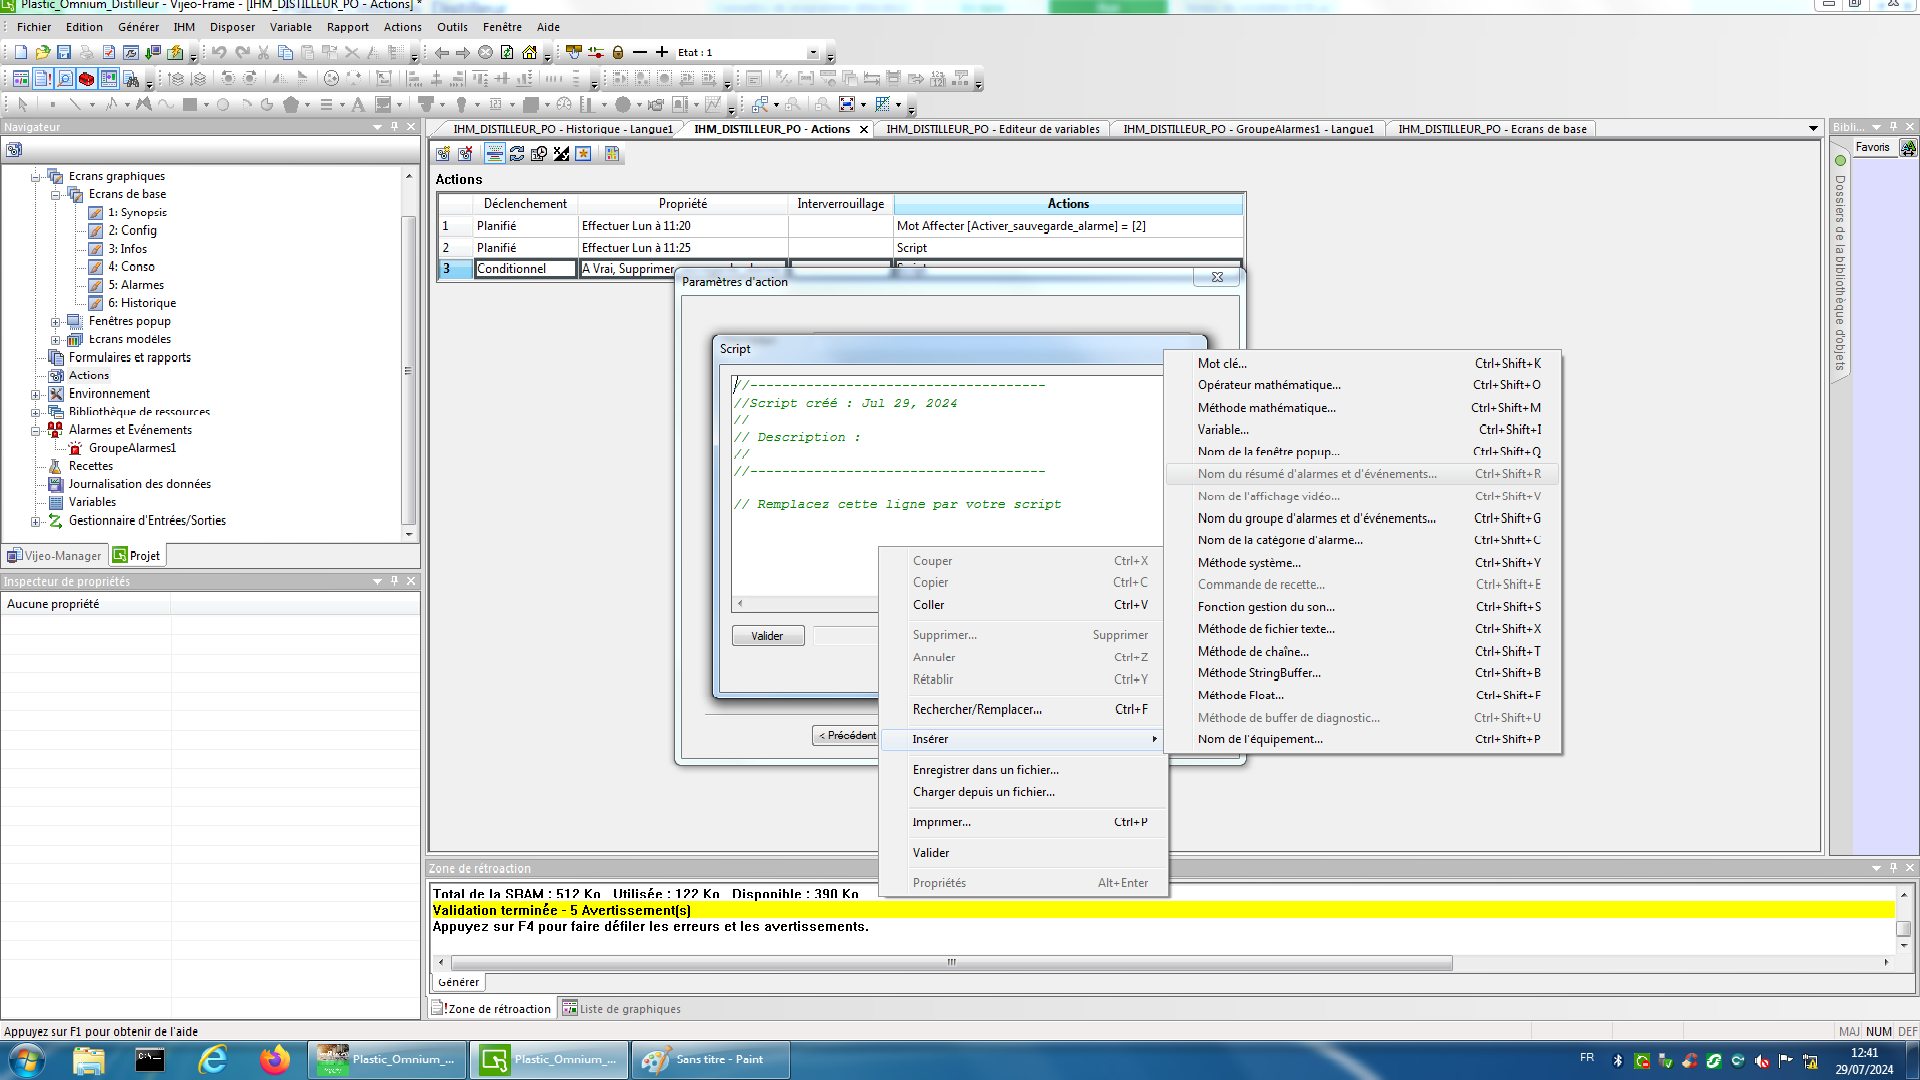Open the Etat : 1 dropdown
Viewport: 1920px width, 1080px height.
point(813,53)
